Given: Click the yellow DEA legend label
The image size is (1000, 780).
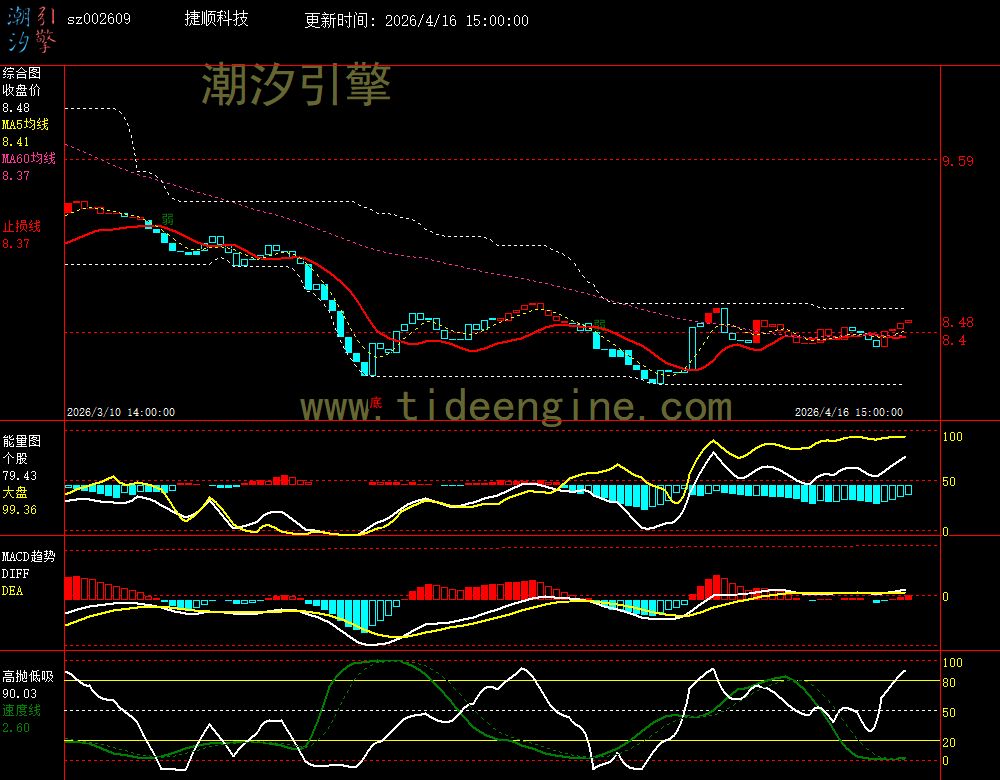Looking at the screenshot, I should pyautogui.click(x=12, y=591).
